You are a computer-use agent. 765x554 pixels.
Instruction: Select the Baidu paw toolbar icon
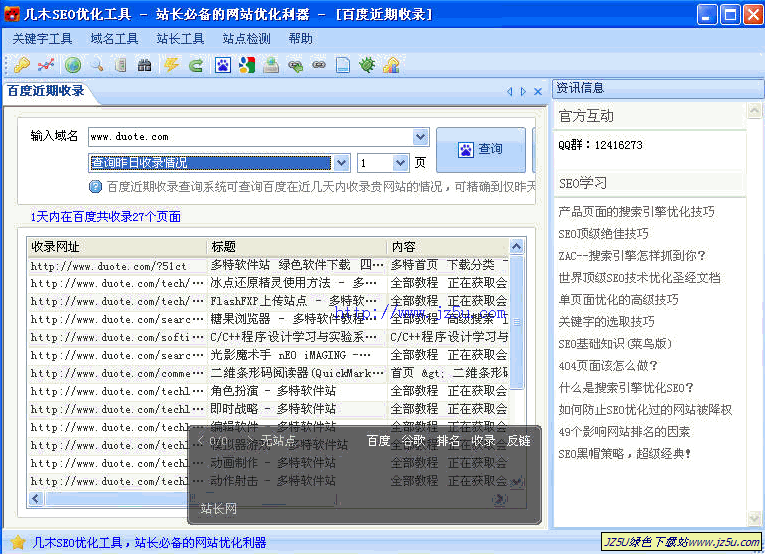(x=222, y=65)
